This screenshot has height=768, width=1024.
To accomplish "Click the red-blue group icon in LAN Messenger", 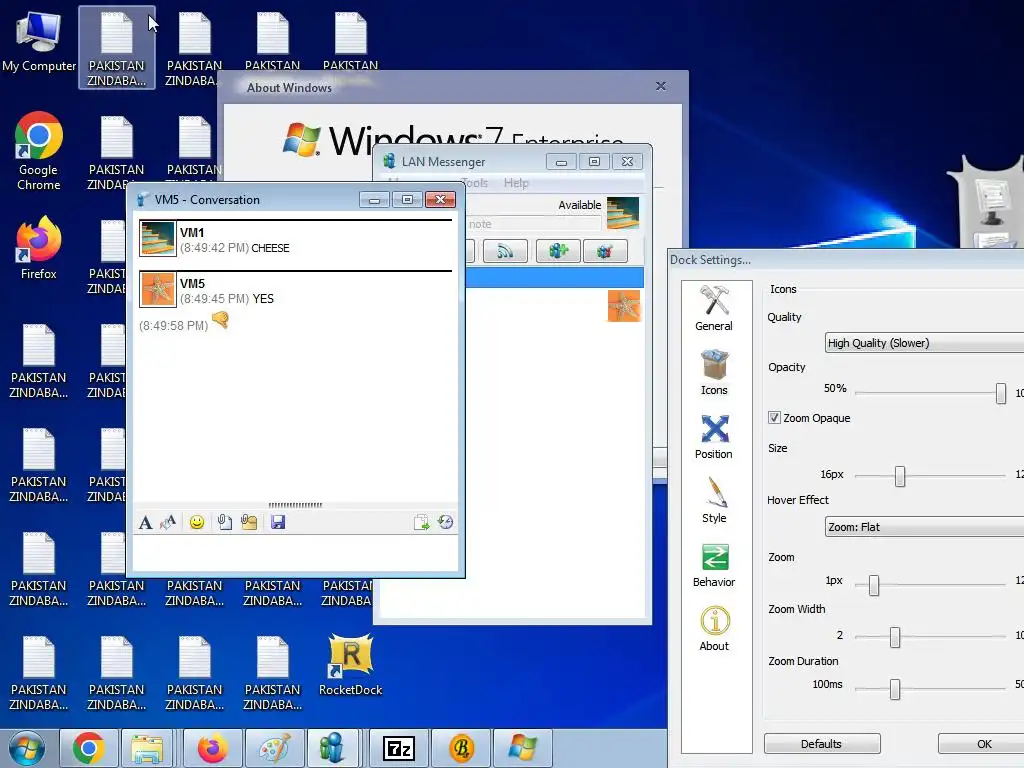I will [605, 251].
